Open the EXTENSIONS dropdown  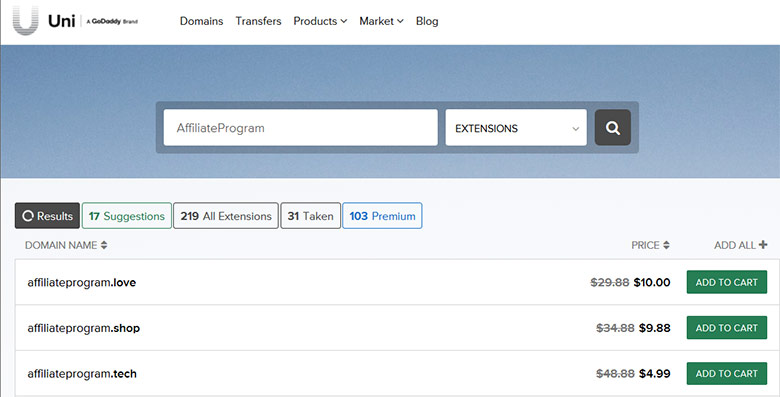(x=516, y=128)
